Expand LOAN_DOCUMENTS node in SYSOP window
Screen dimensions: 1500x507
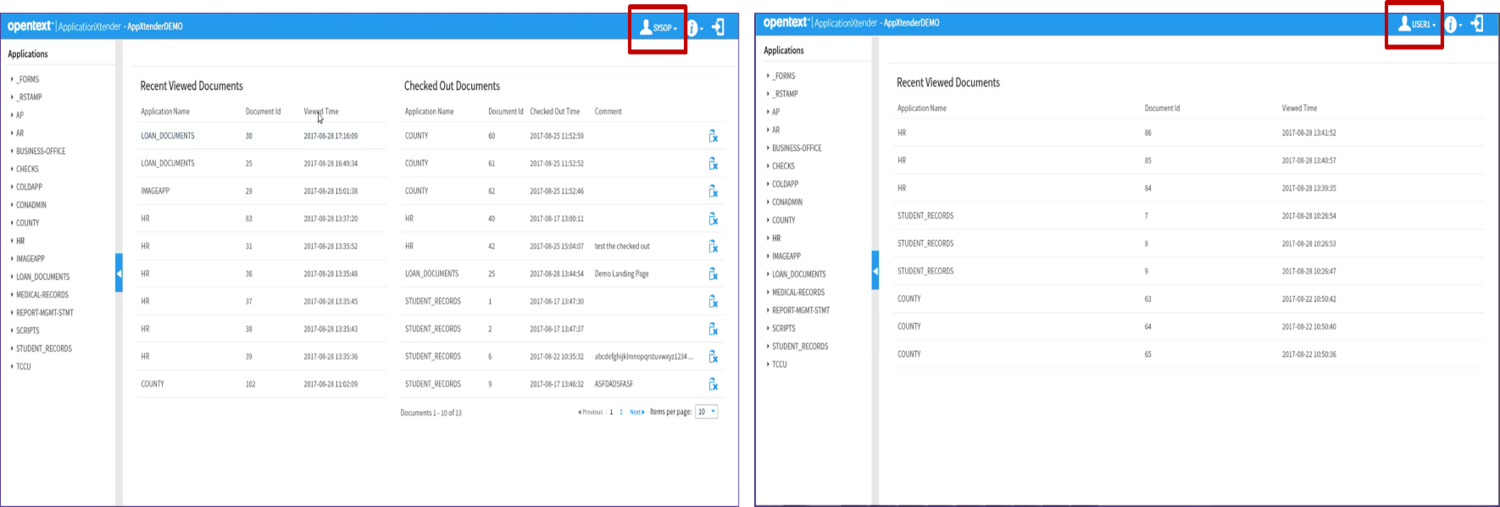click(x=12, y=277)
